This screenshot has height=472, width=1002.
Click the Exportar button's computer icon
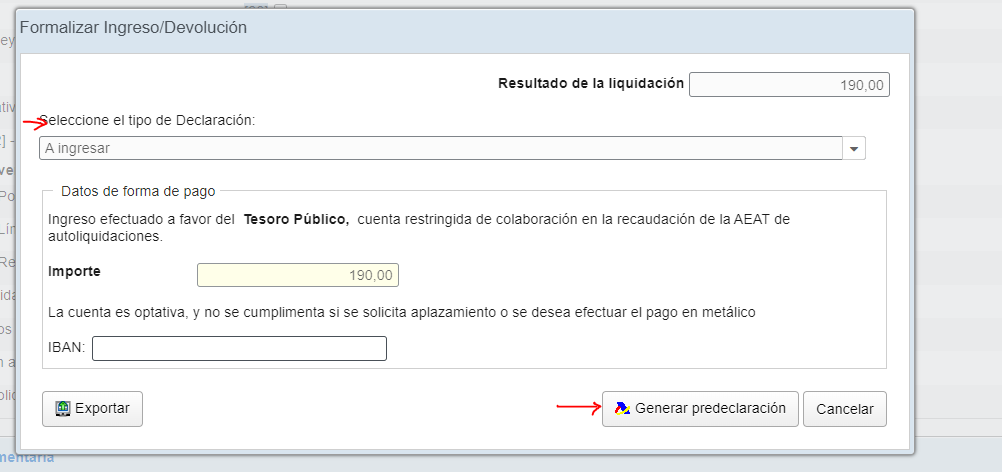(x=62, y=409)
